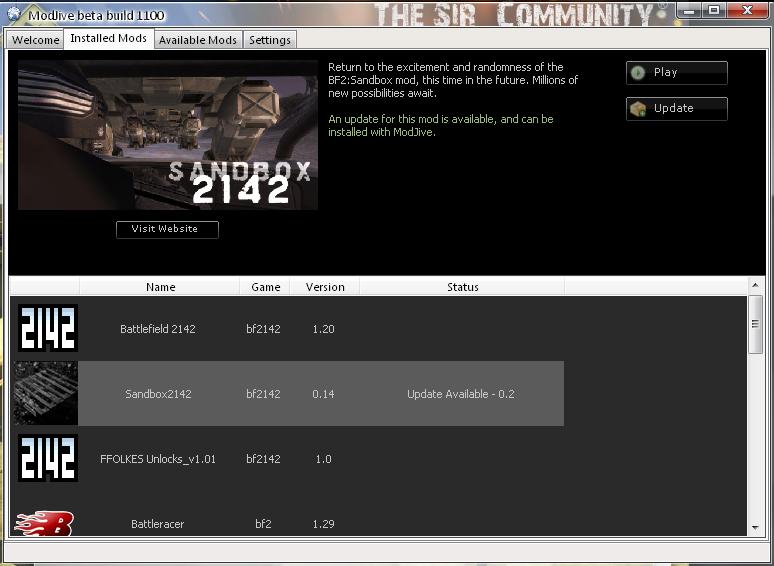Click the FFOLKES Unlocks 2142 logo icon
Viewport: 774px width, 566px height.
[48, 458]
